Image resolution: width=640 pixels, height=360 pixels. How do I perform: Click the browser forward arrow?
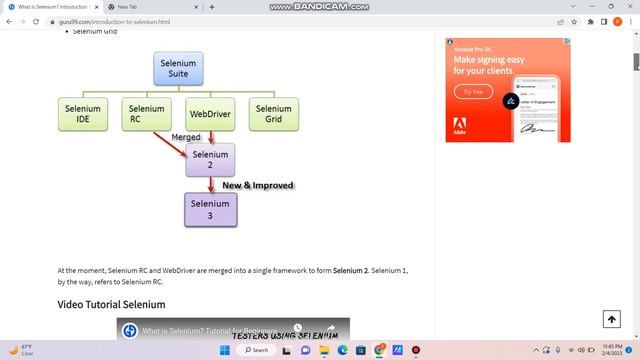(x=22, y=22)
